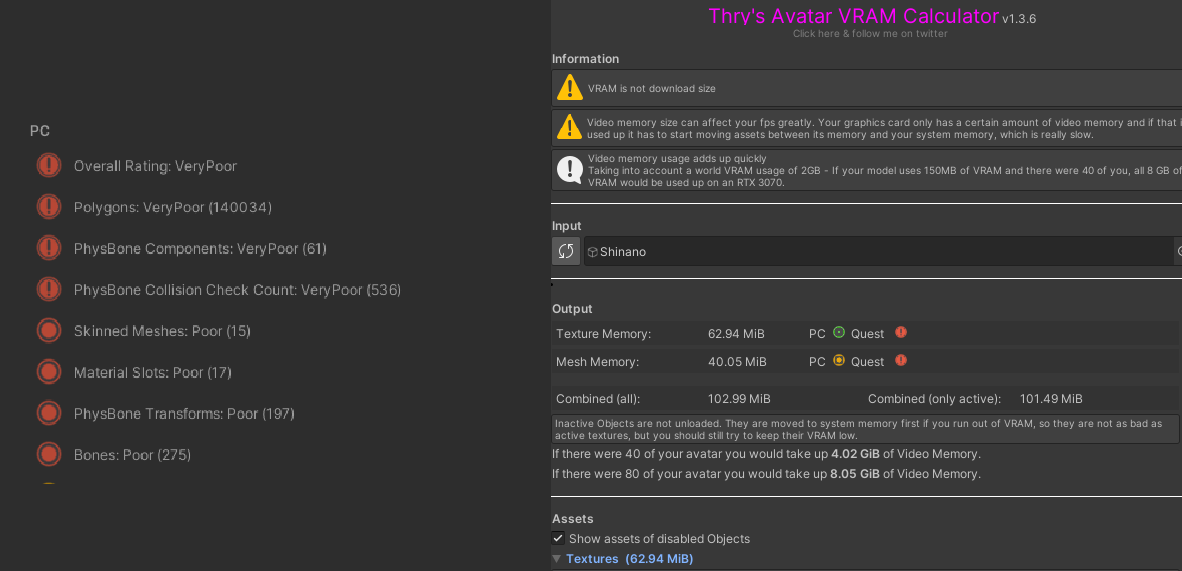This screenshot has height=571, width=1182.
Task: Click the warning triangle beside VRAM is not download size
Action: click(x=570, y=87)
